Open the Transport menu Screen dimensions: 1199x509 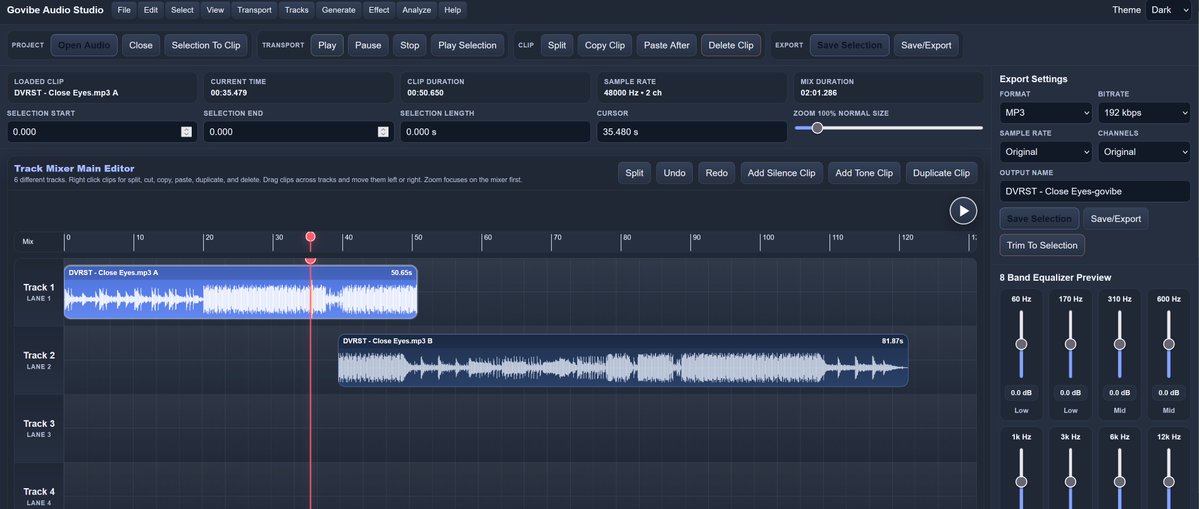coord(255,10)
